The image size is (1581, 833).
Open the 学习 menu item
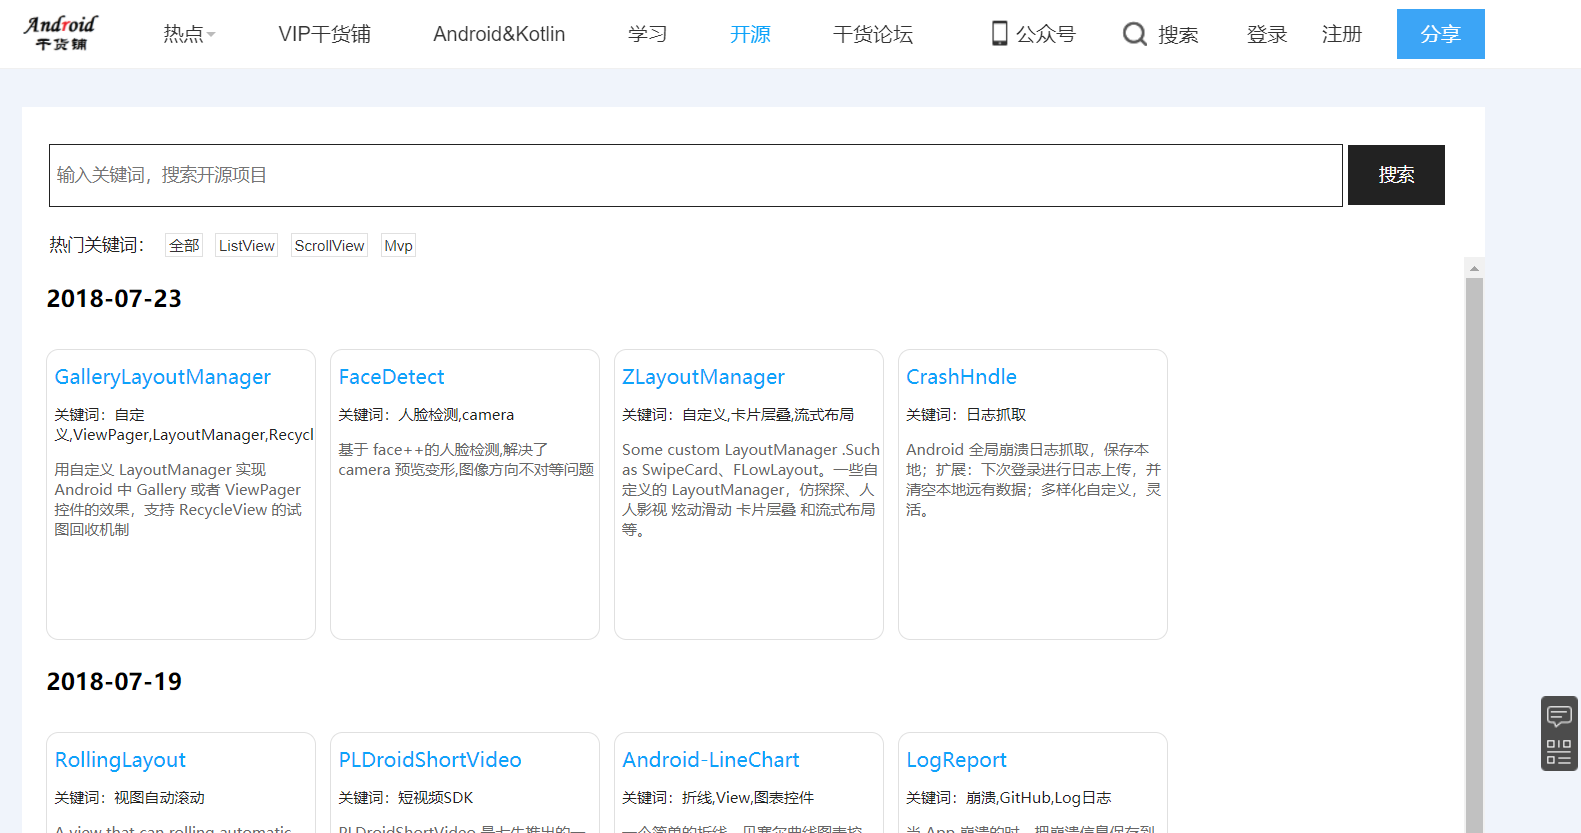point(647,34)
